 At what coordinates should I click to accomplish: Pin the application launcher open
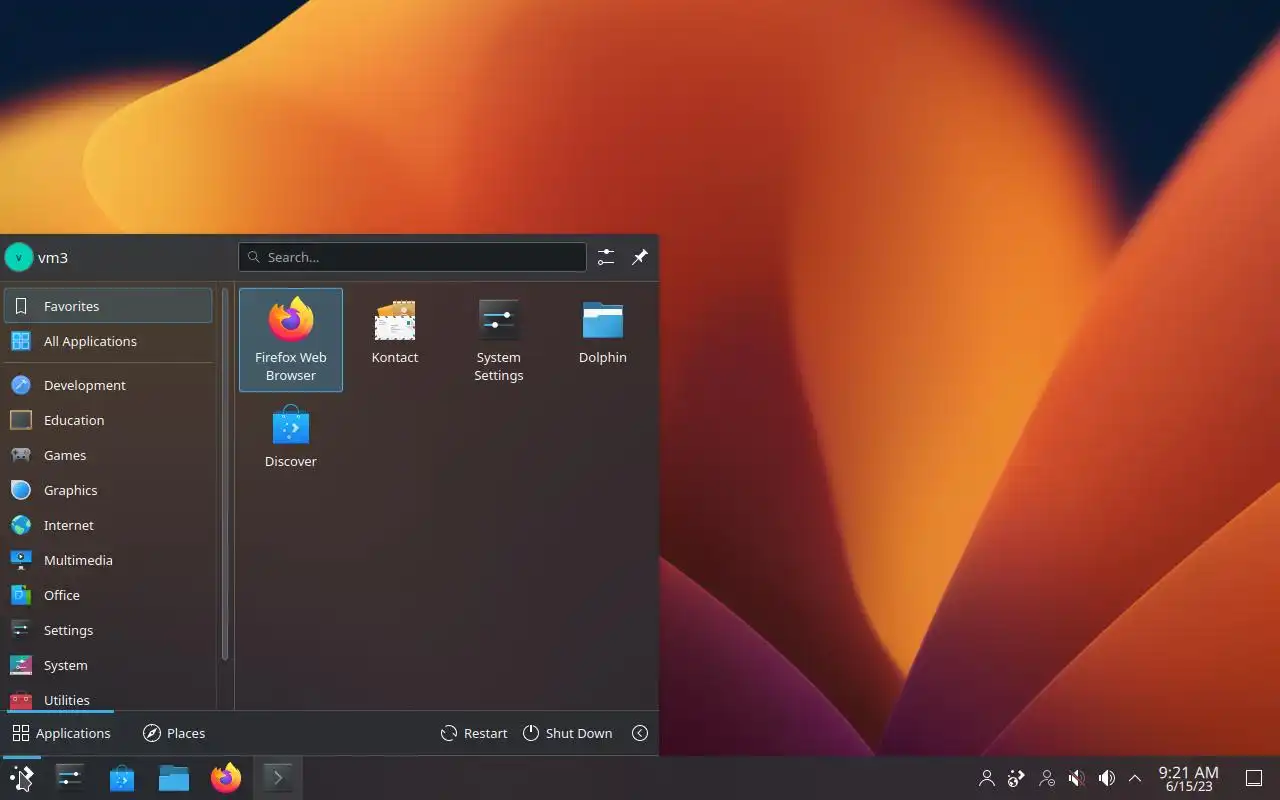pos(640,257)
